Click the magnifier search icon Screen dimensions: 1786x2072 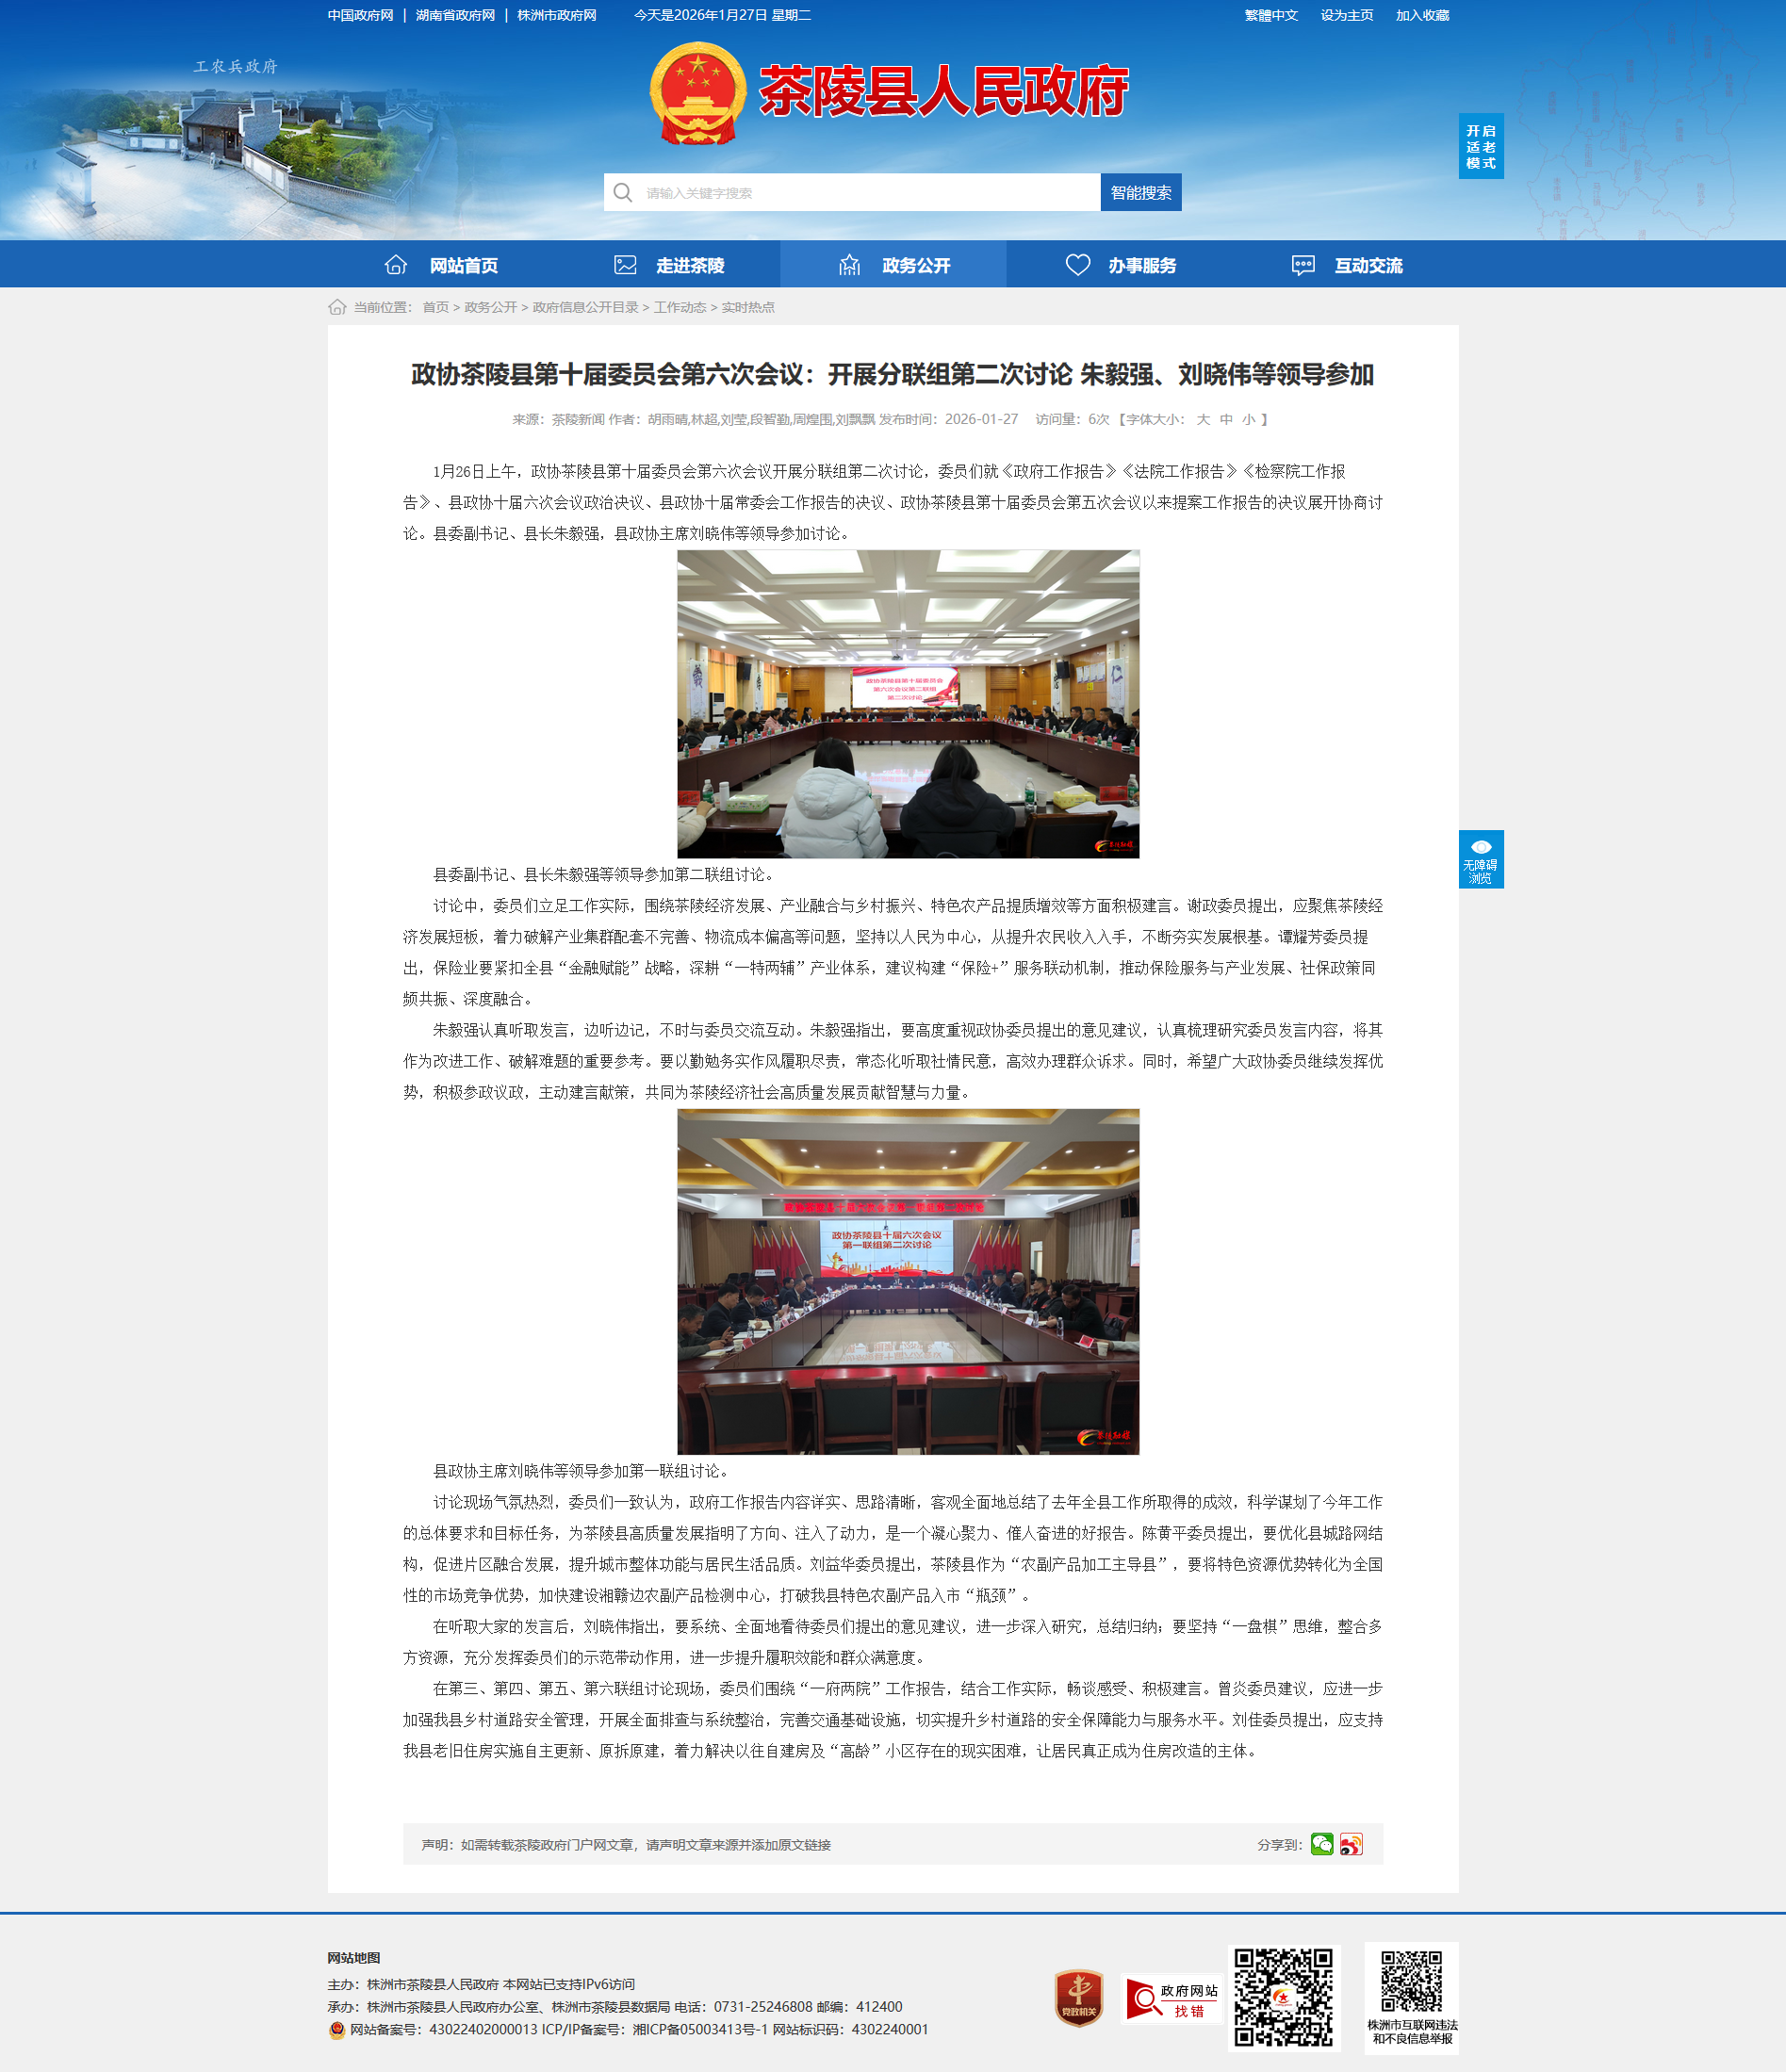[623, 192]
